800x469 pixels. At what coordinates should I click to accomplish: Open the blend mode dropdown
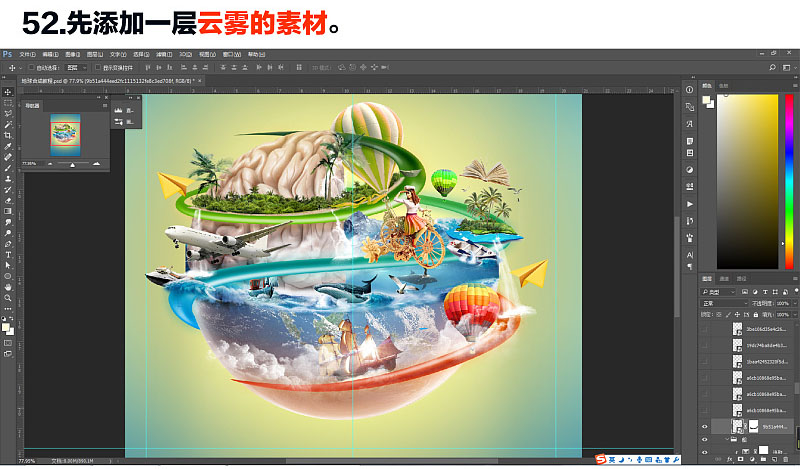724,303
